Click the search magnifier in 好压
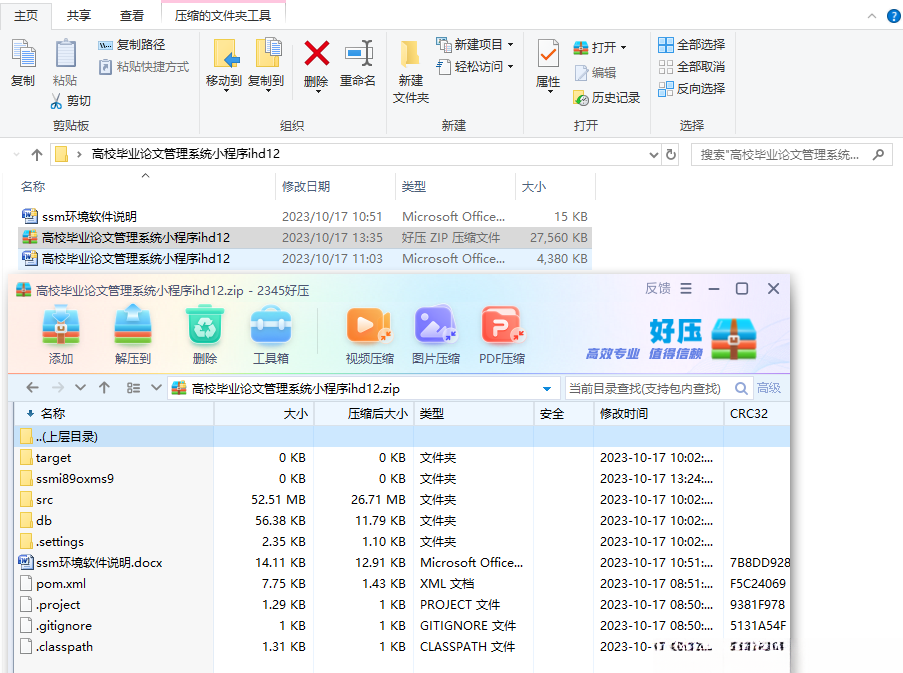Viewport: 903px width, 673px height. click(x=741, y=389)
